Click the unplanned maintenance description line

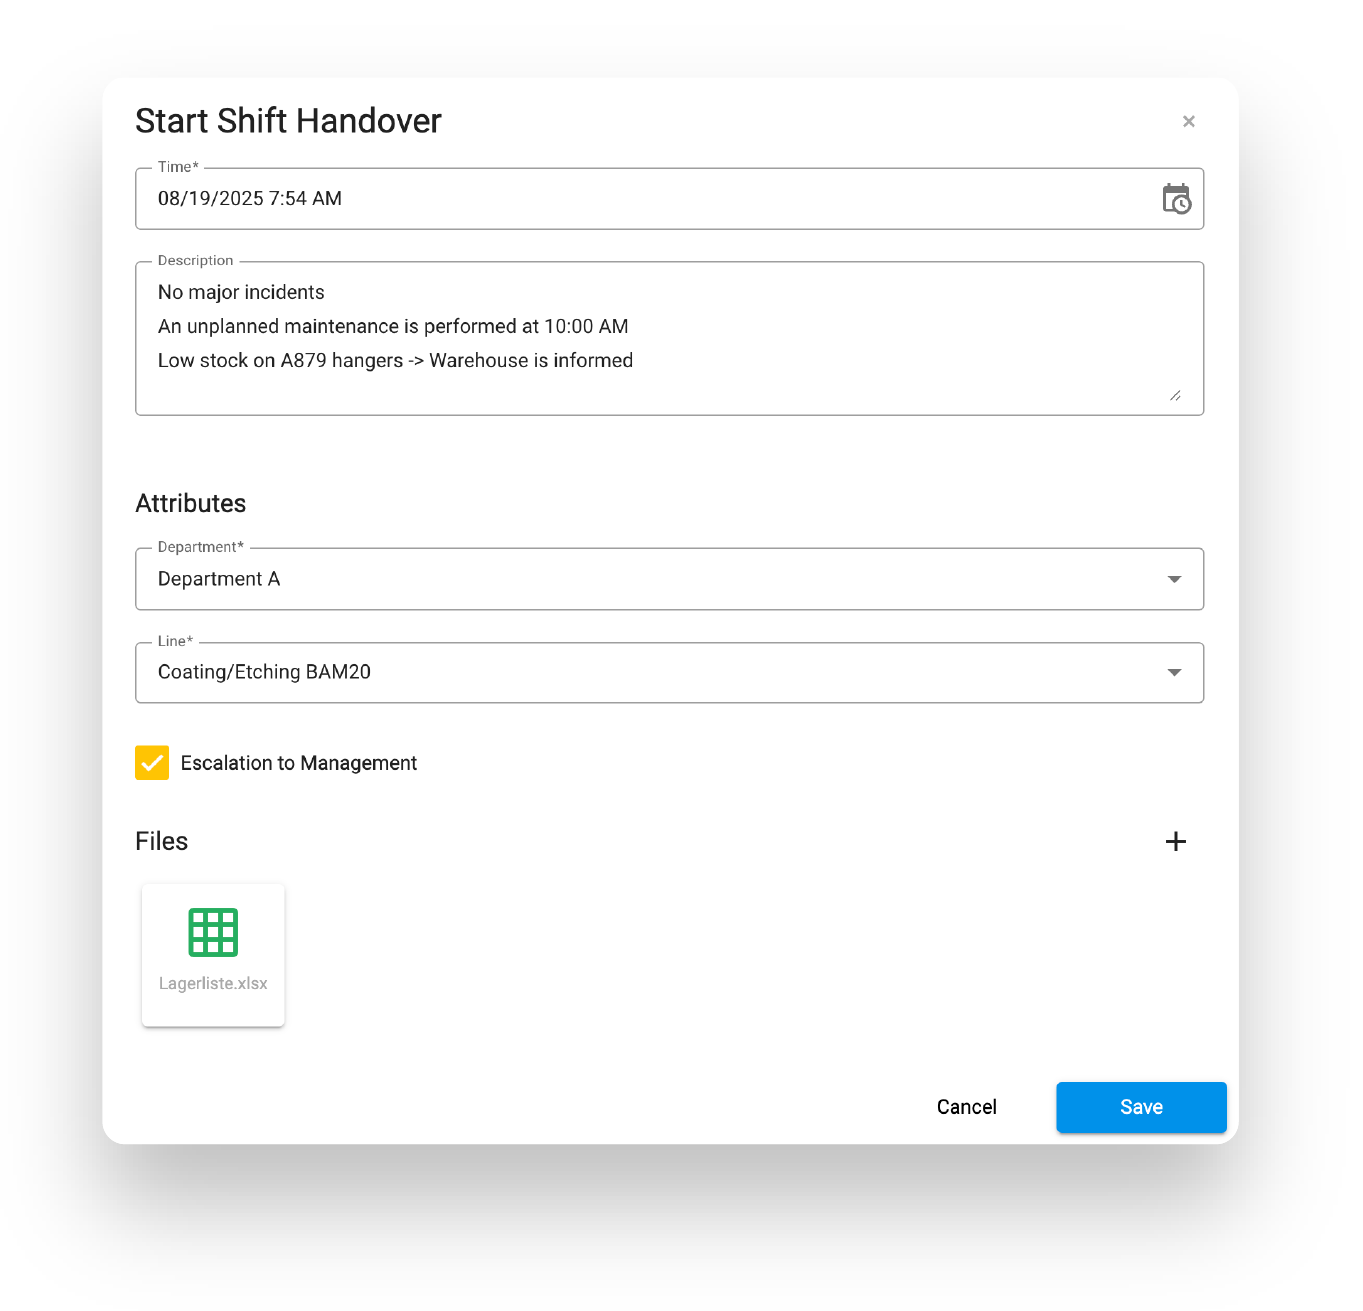393,326
